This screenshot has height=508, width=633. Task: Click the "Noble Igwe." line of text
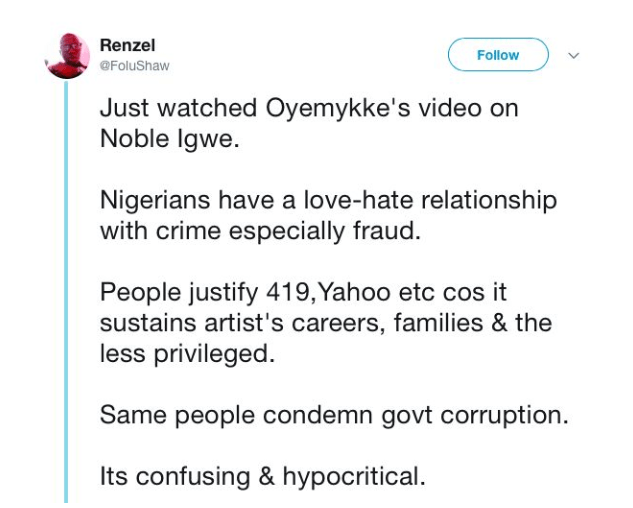point(170,140)
